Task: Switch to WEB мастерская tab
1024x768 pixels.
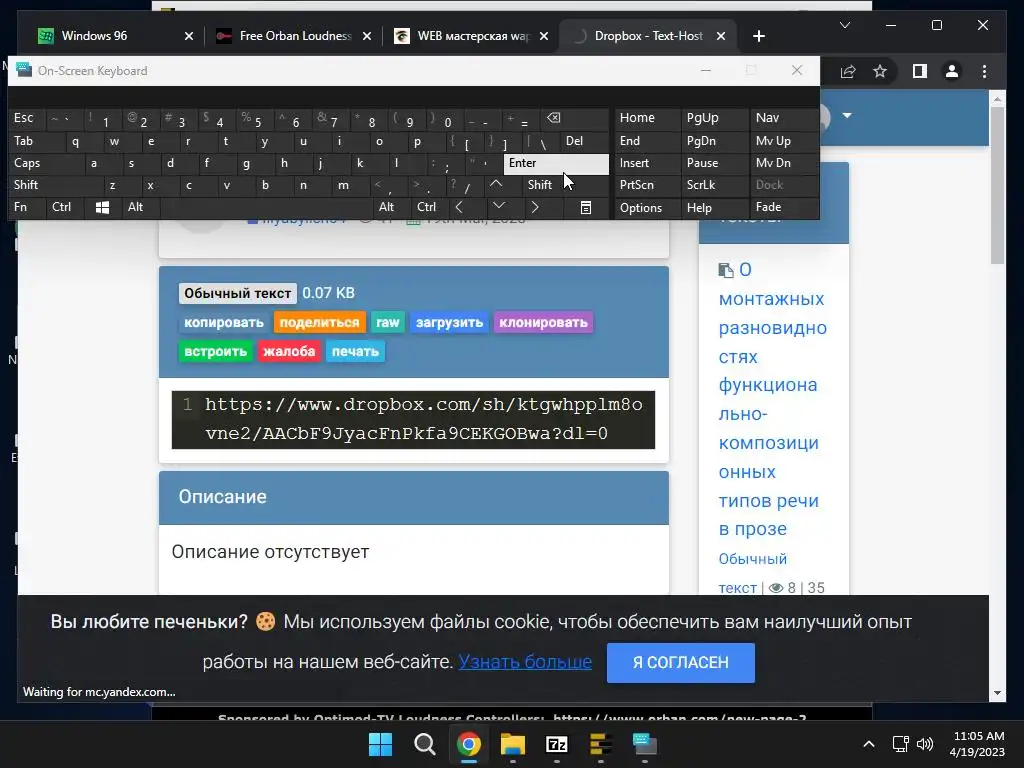Action: coord(473,36)
